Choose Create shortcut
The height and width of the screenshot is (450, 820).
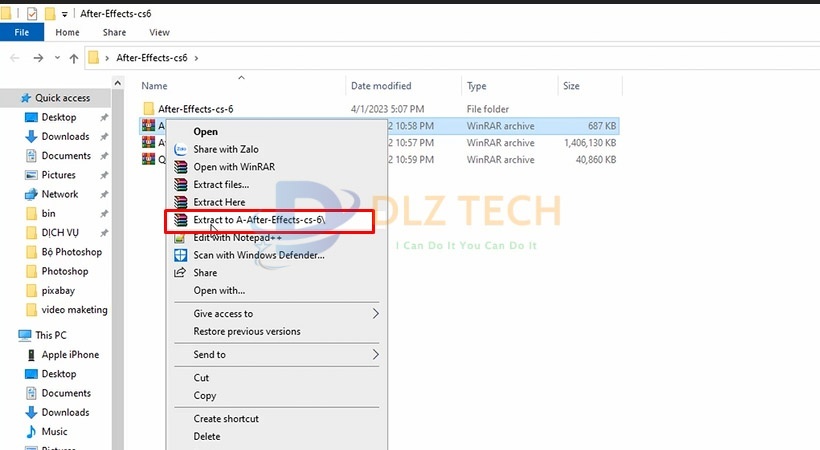point(226,419)
